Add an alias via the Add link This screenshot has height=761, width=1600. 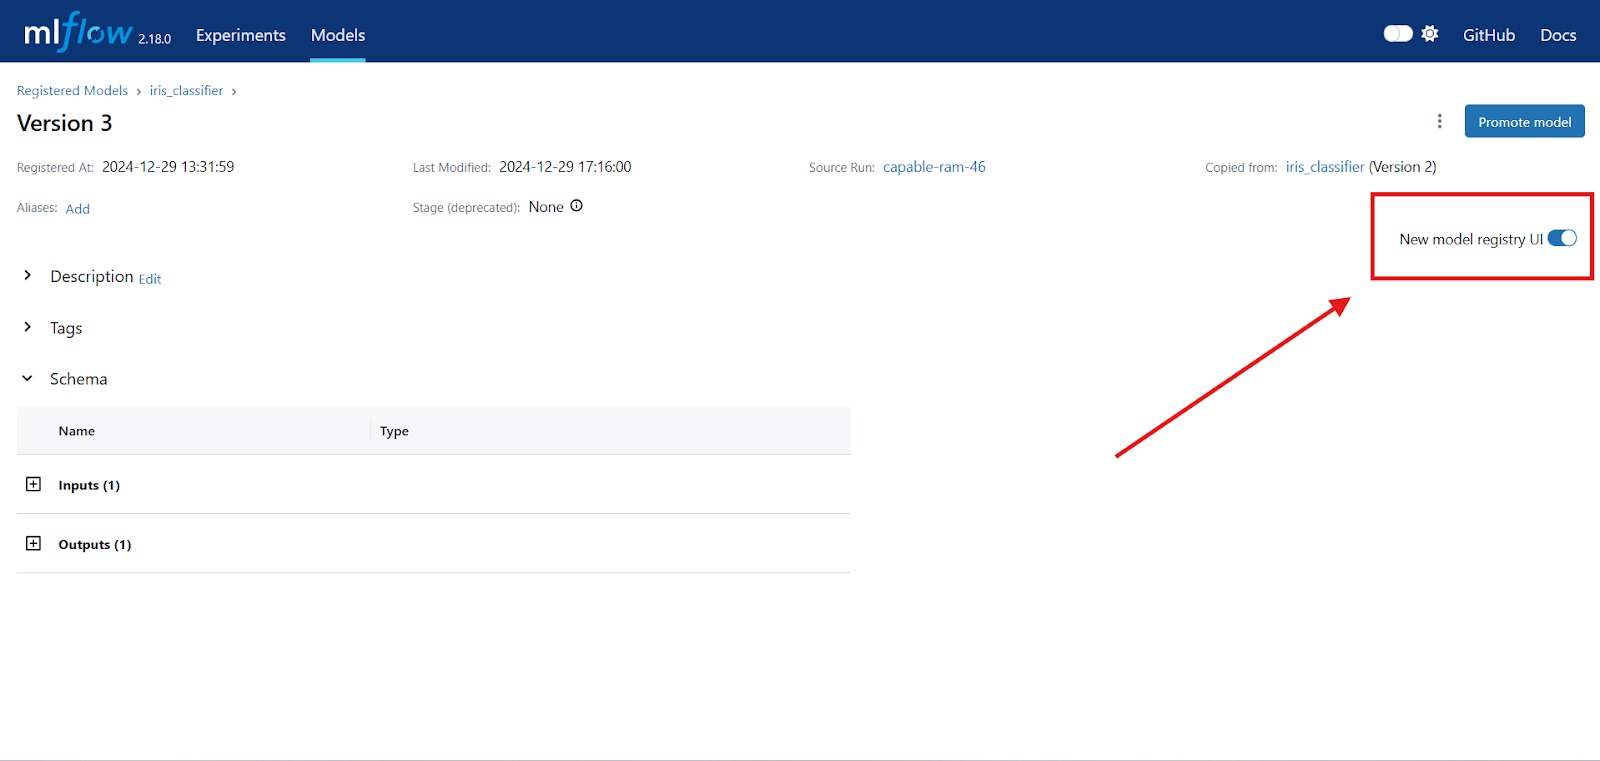[78, 208]
